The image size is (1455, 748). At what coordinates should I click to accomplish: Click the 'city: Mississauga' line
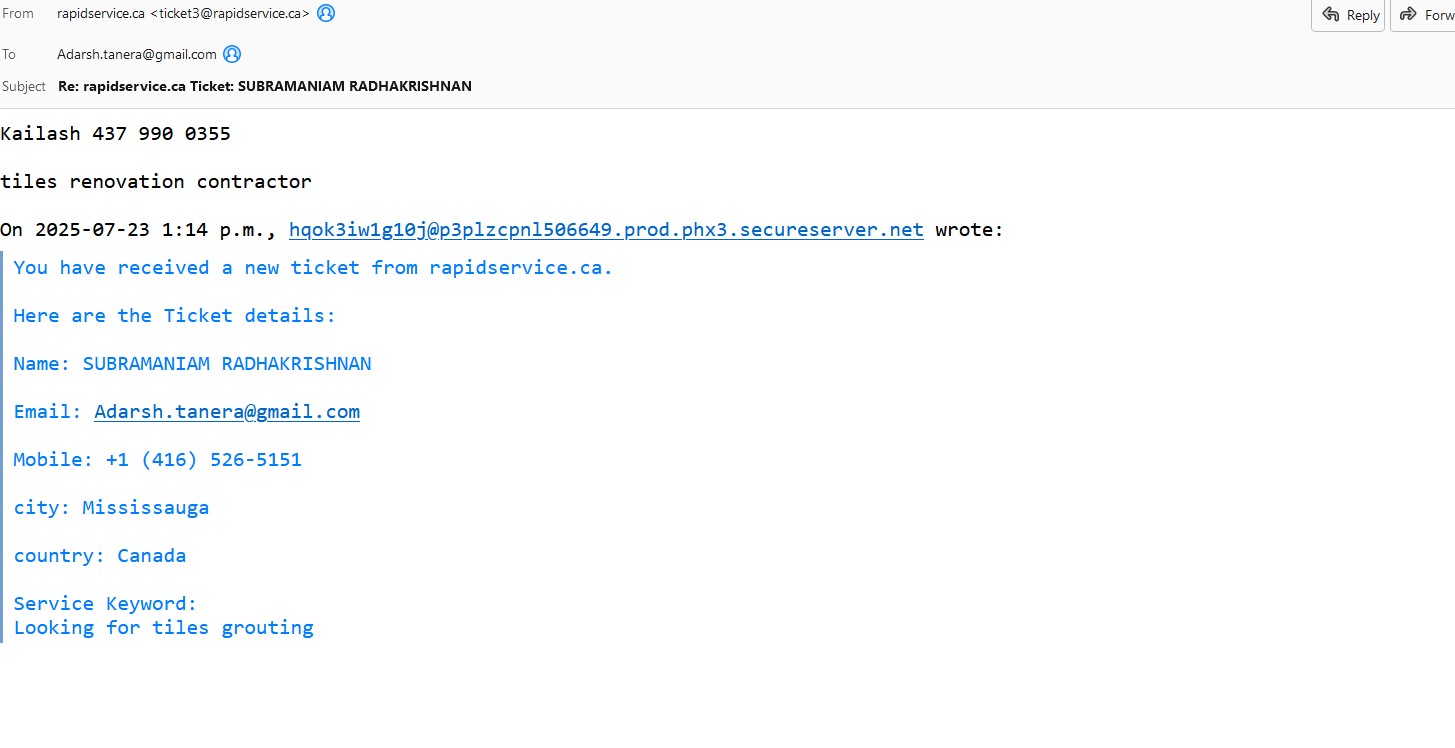pos(111,508)
